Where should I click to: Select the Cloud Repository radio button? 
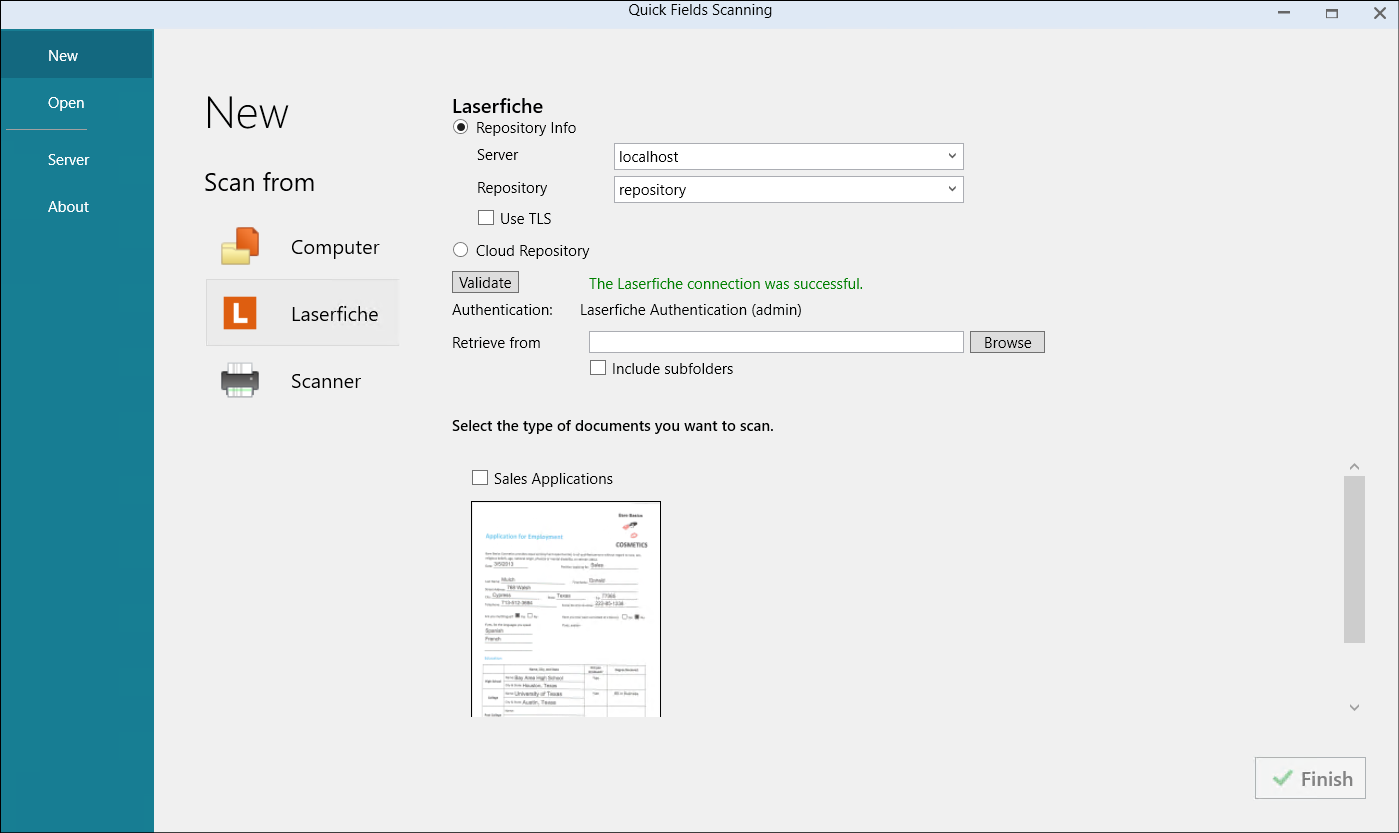[x=461, y=250]
